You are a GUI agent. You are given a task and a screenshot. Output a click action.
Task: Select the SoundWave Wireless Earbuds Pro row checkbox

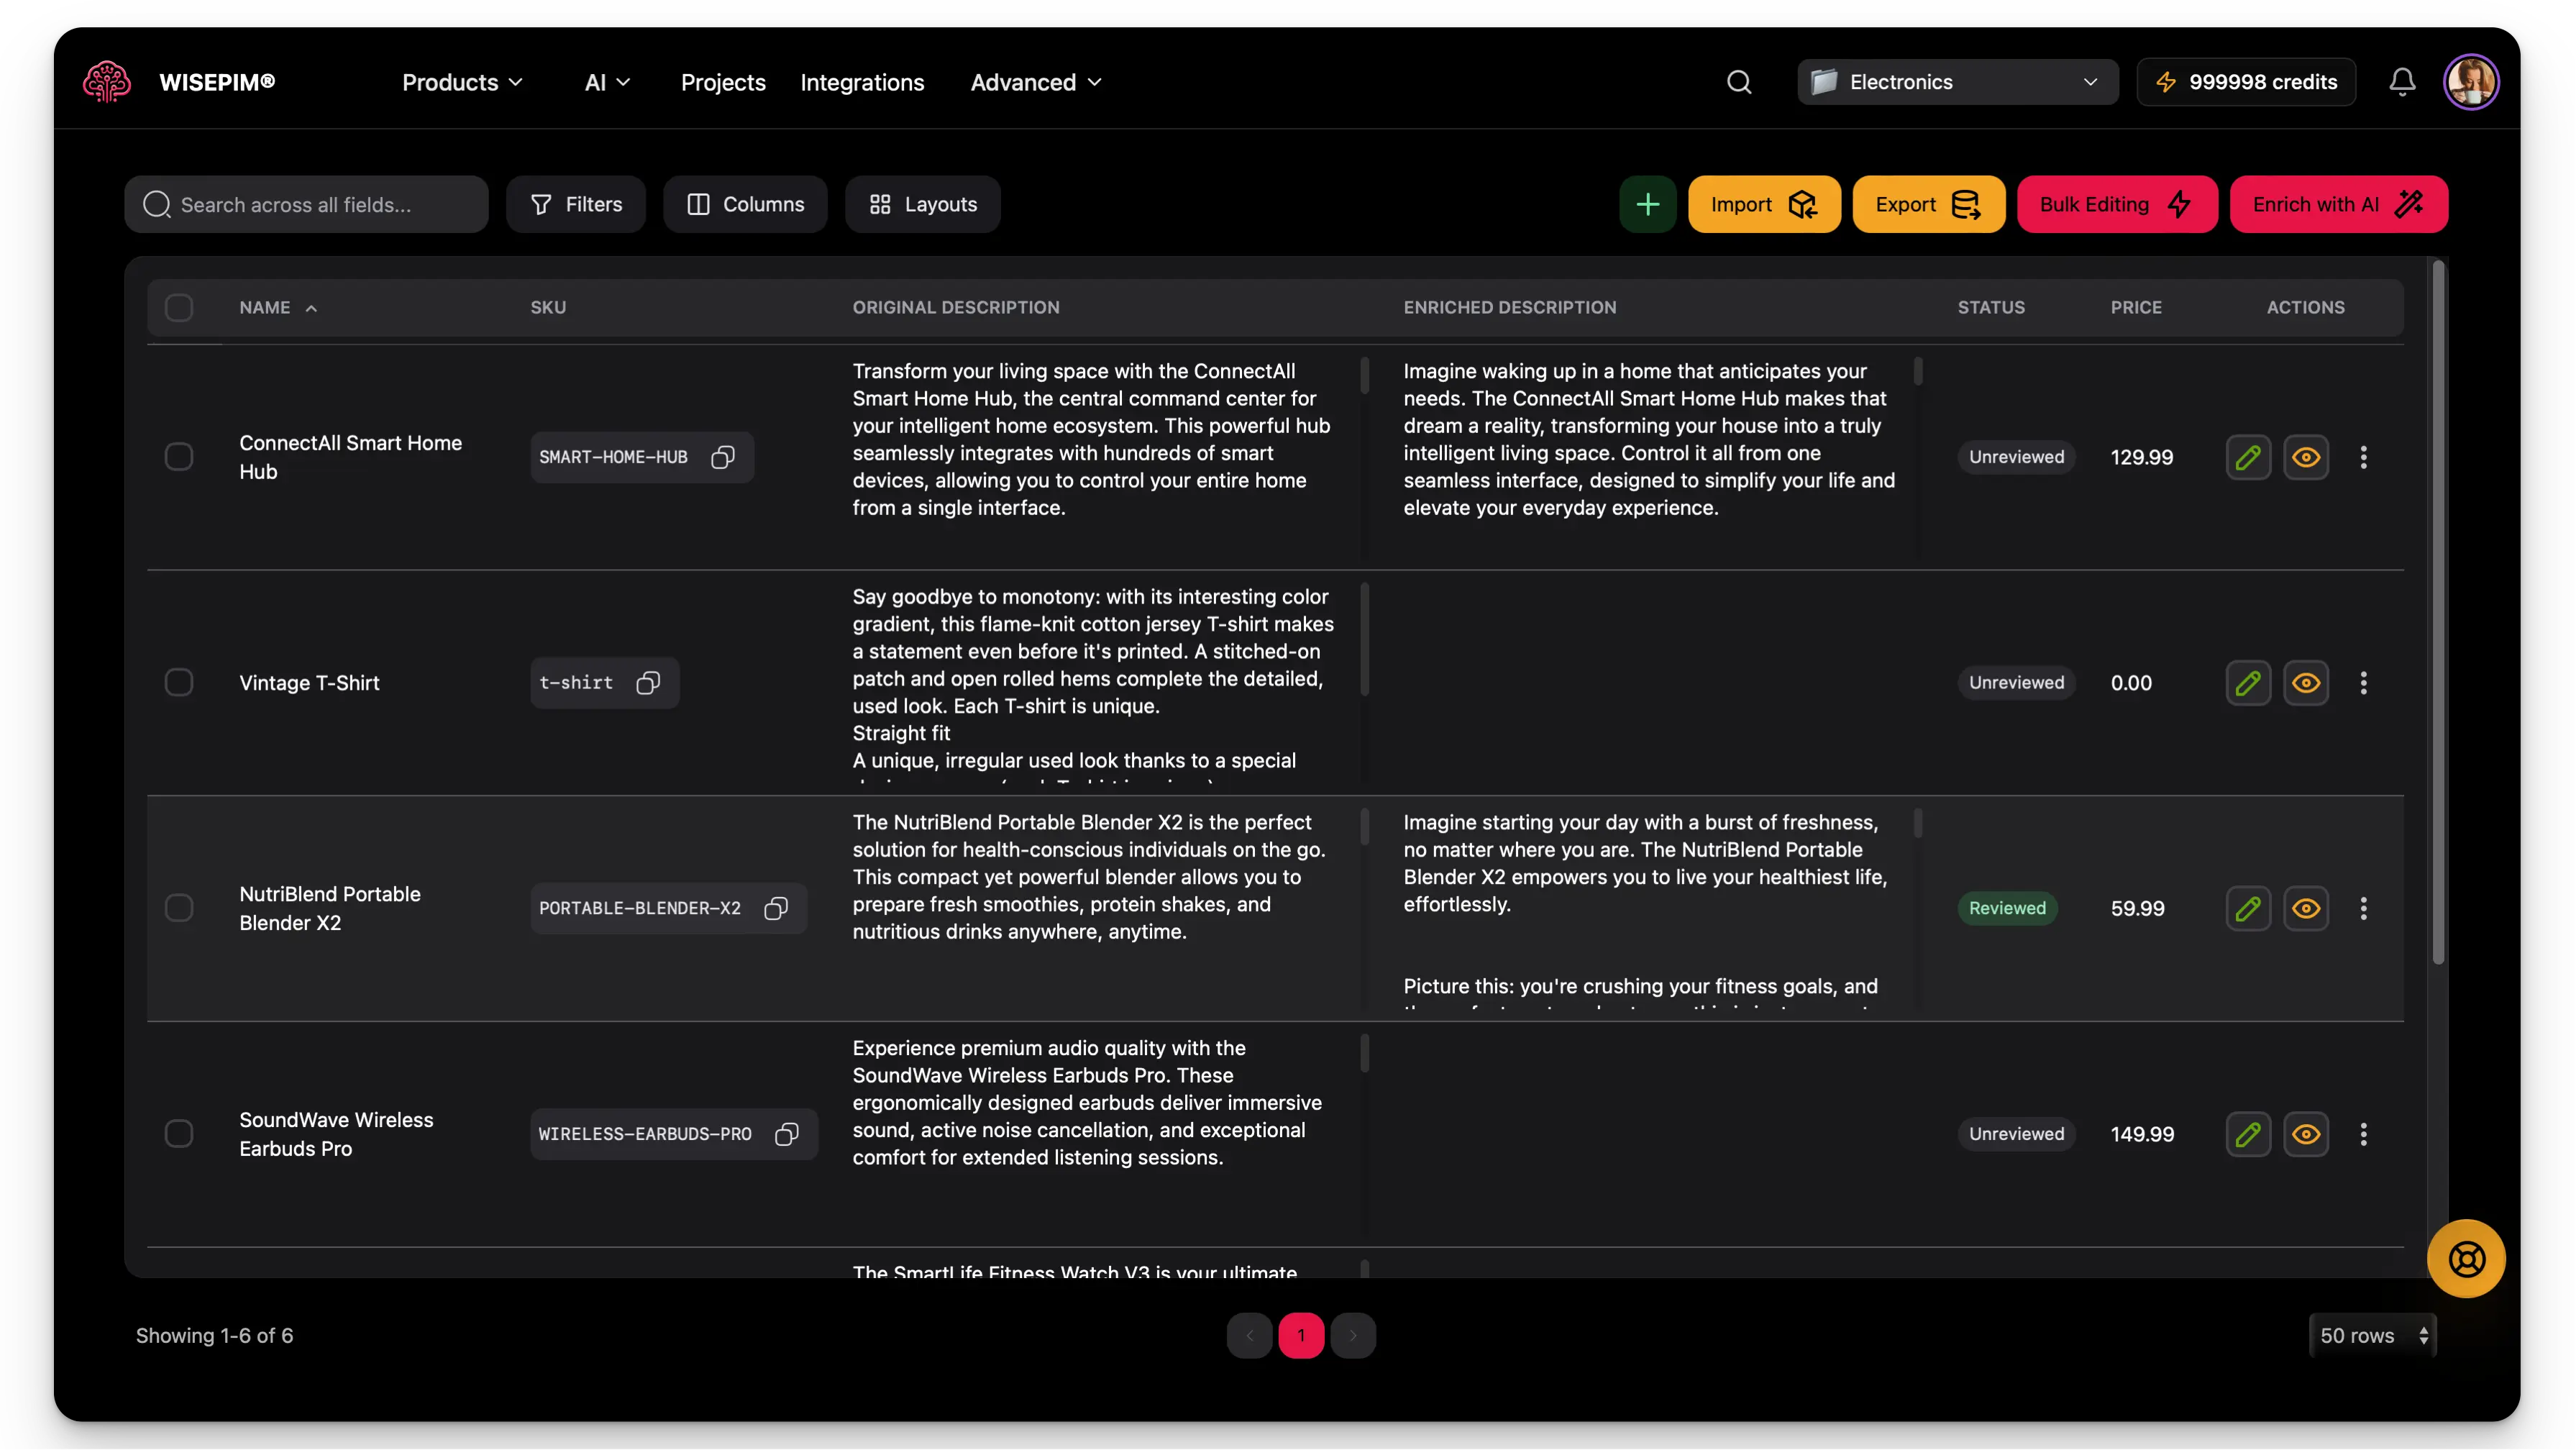(x=180, y=1133)
